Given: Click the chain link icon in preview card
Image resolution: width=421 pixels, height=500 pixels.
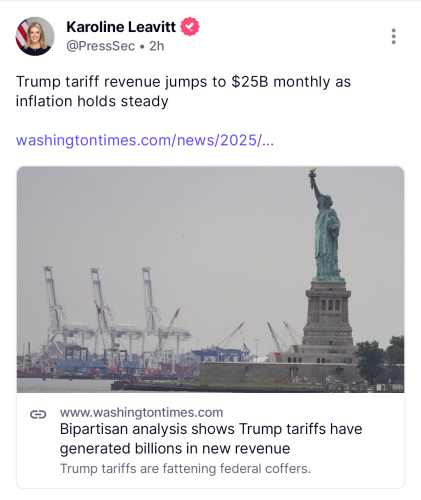Looking at the screenshot, I should (38, 414).
